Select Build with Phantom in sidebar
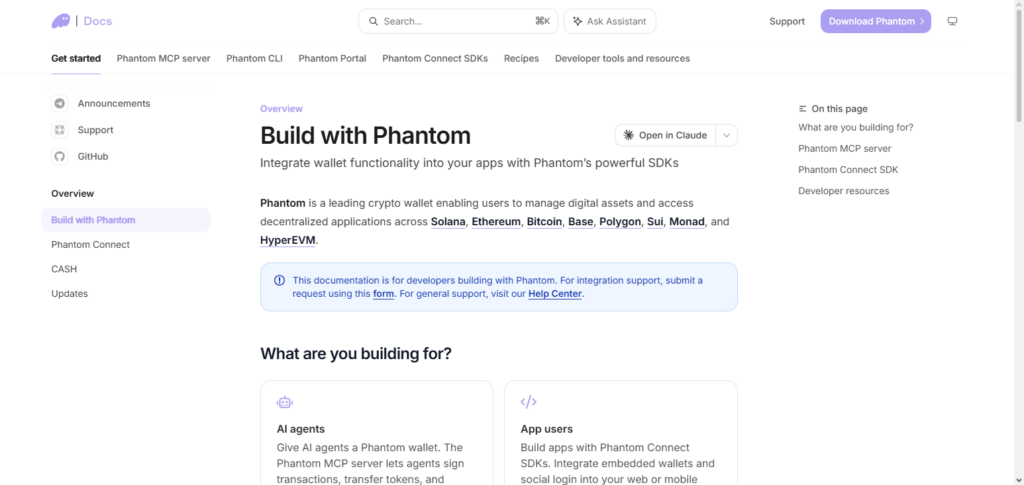 point(126,220)
